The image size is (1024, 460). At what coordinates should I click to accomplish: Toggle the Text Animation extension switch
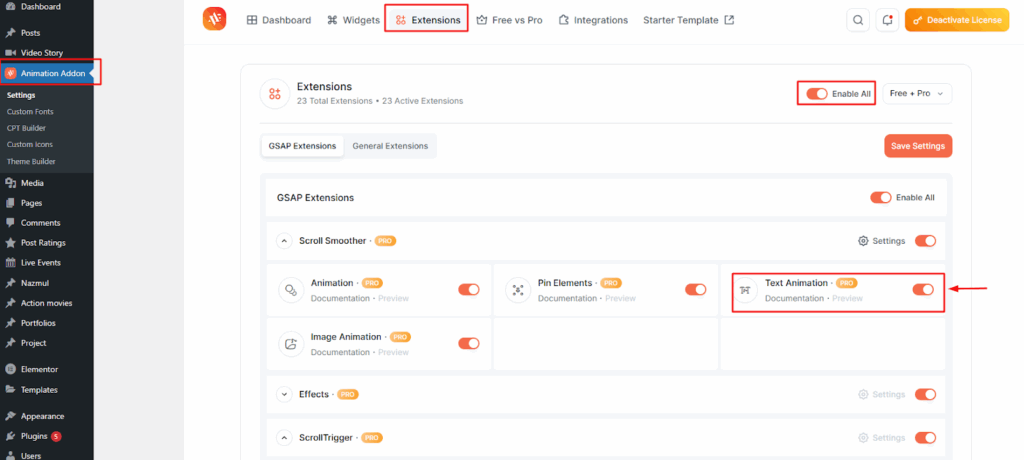pyautogui.click(x=923, y=290)
